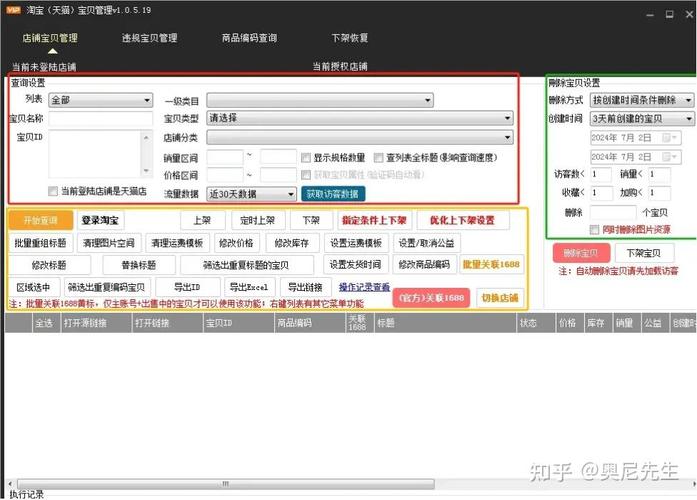Viewport: 697px width, 500px height.
Task: Click 获取访客数据 button
Action: pos(333,194)
